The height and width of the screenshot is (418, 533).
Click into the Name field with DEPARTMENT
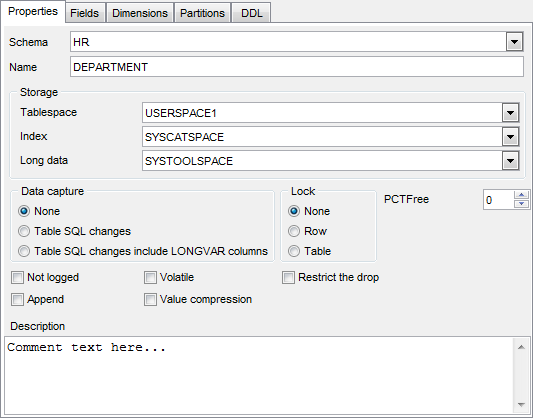click(x=296, y=67)
